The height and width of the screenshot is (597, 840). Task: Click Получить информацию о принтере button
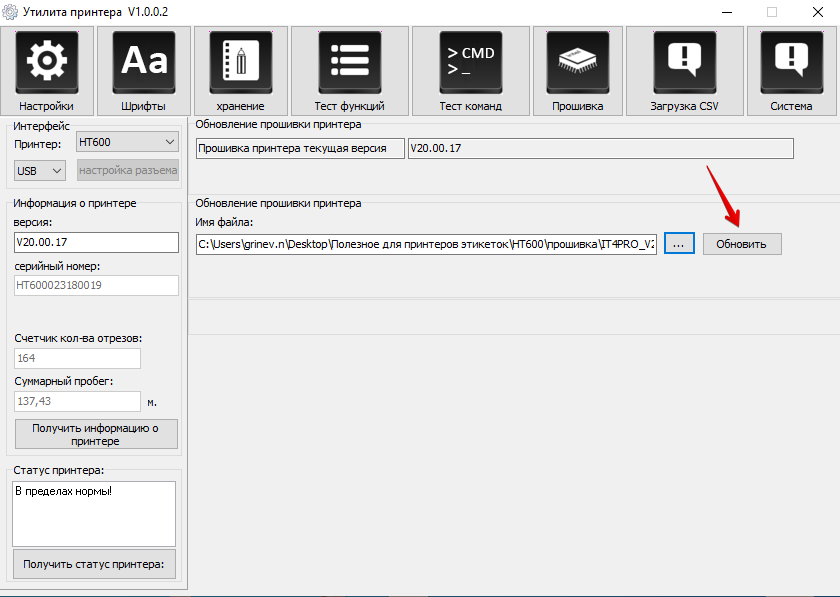96,434
